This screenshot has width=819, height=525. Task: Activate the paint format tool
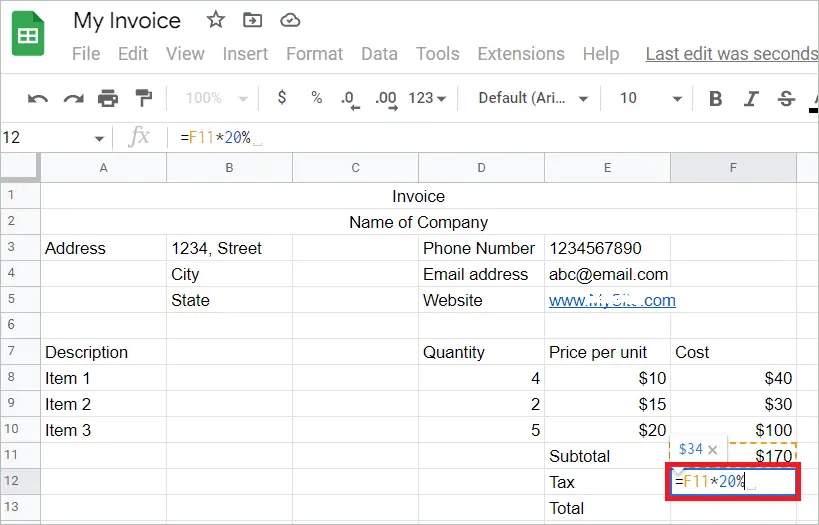tap(143, 98)
